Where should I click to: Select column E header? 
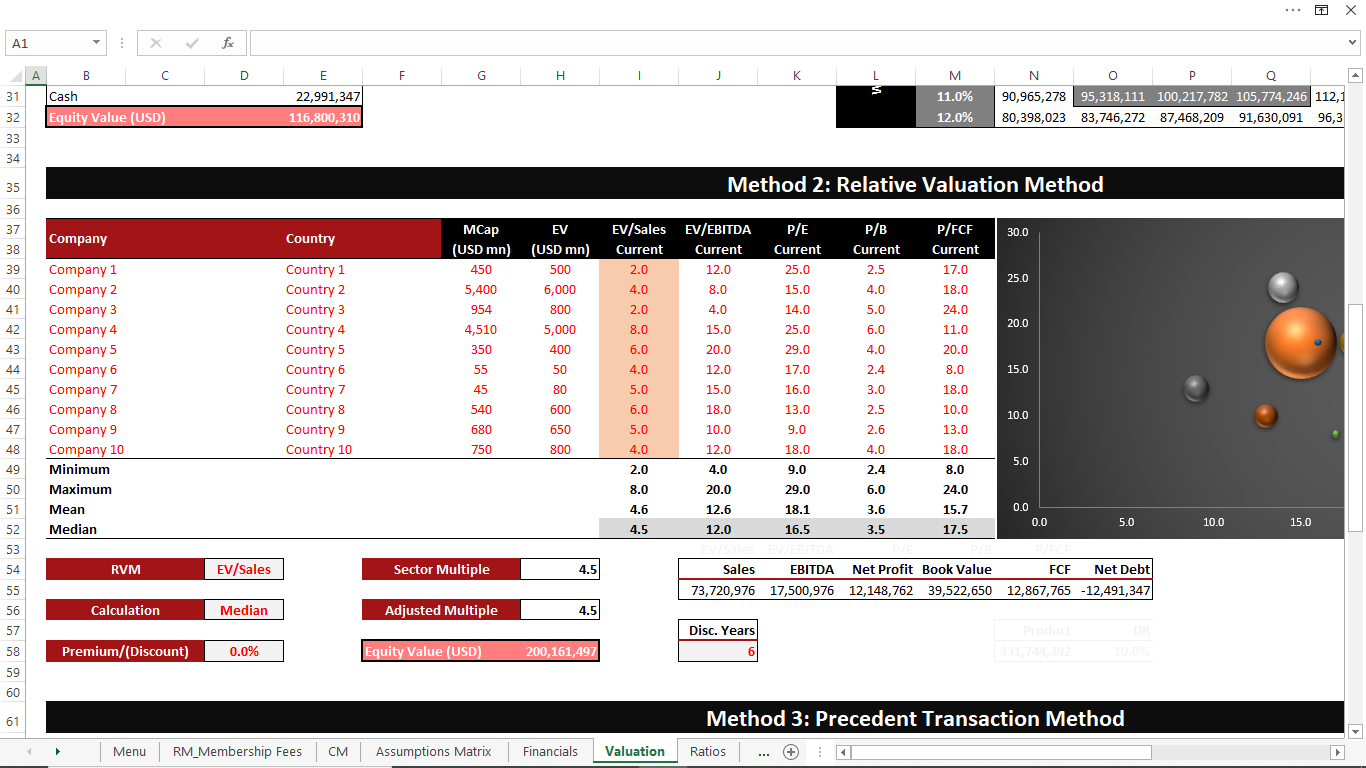tap(323, 76)
